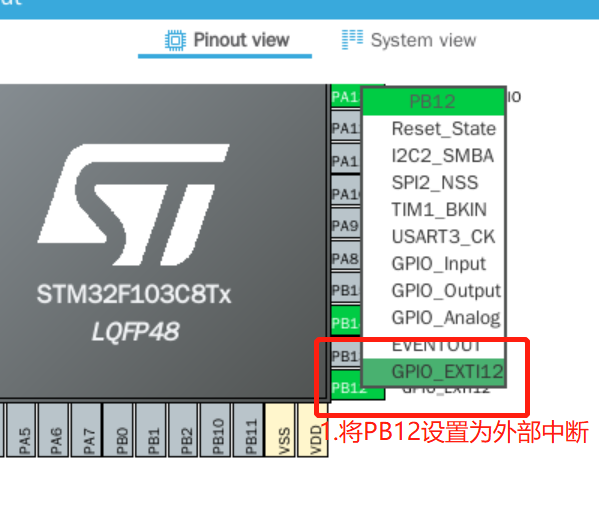Image resolution: width=599 pixels, height=508 pixels.
Task: Switch to the System view tab
Action: (x=409, y=40)
